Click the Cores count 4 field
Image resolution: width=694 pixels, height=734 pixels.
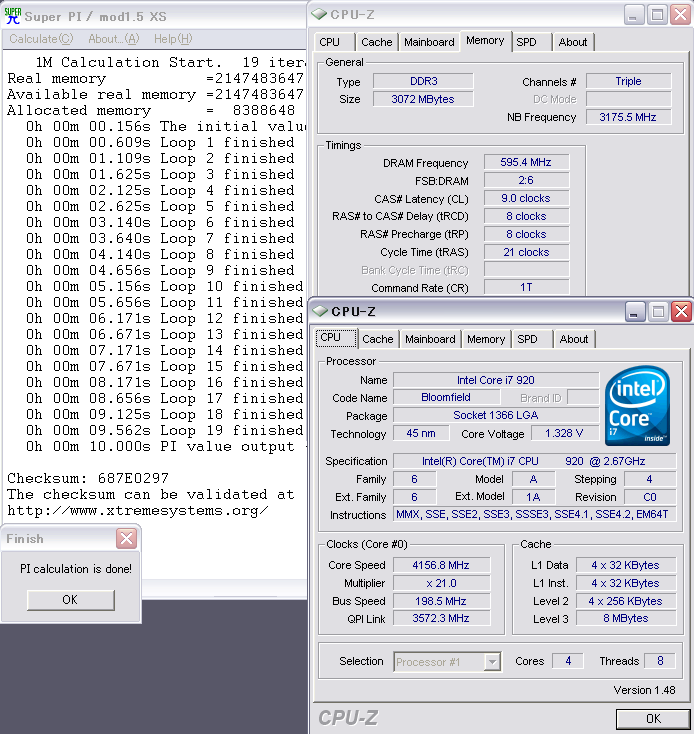pos(568,661)
